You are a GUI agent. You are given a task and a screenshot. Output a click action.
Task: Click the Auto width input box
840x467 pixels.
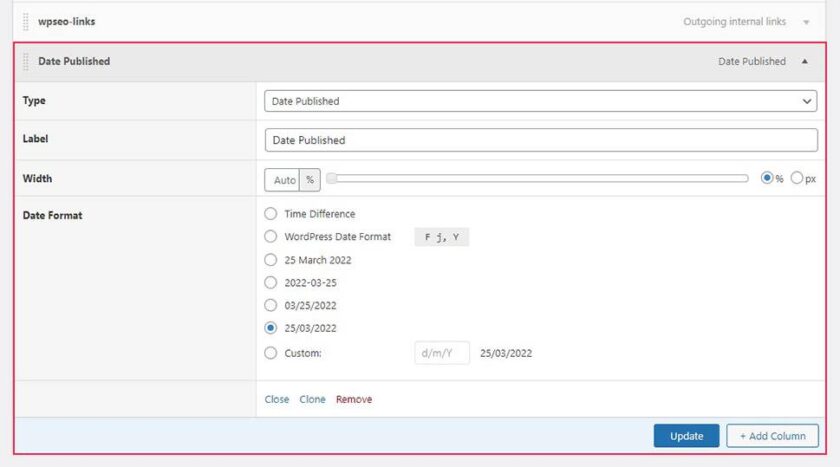(x=284, y=180)
